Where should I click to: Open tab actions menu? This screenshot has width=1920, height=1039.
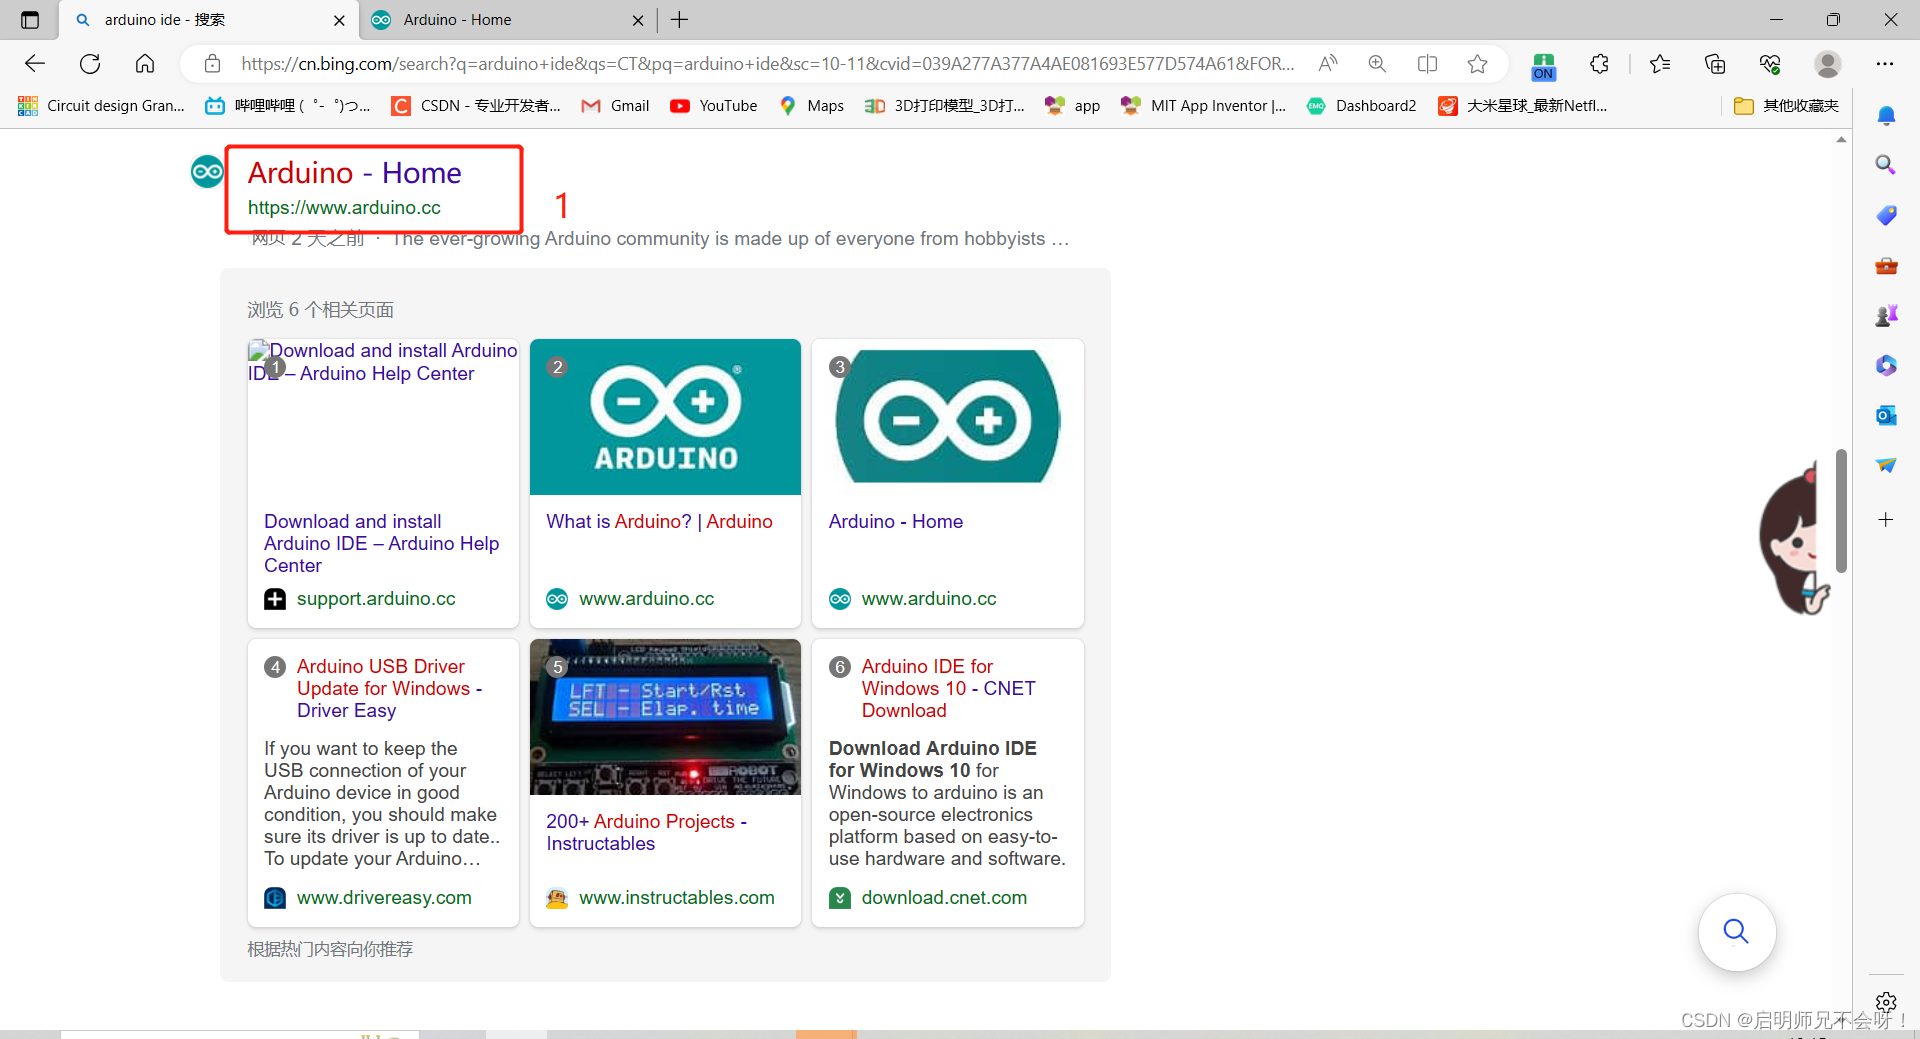30,20
